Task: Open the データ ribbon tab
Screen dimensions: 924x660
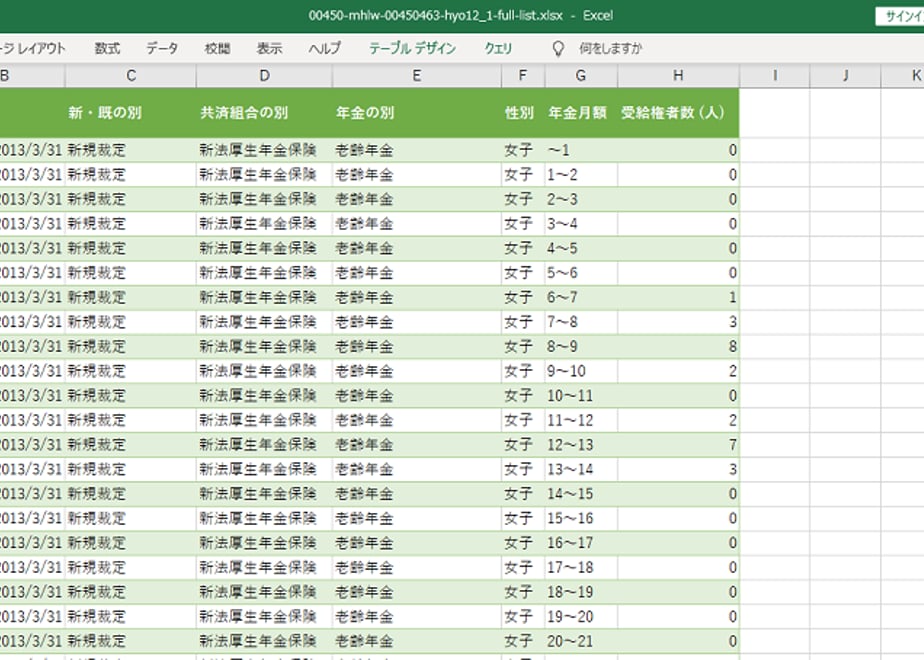Action: pos(162,48)
